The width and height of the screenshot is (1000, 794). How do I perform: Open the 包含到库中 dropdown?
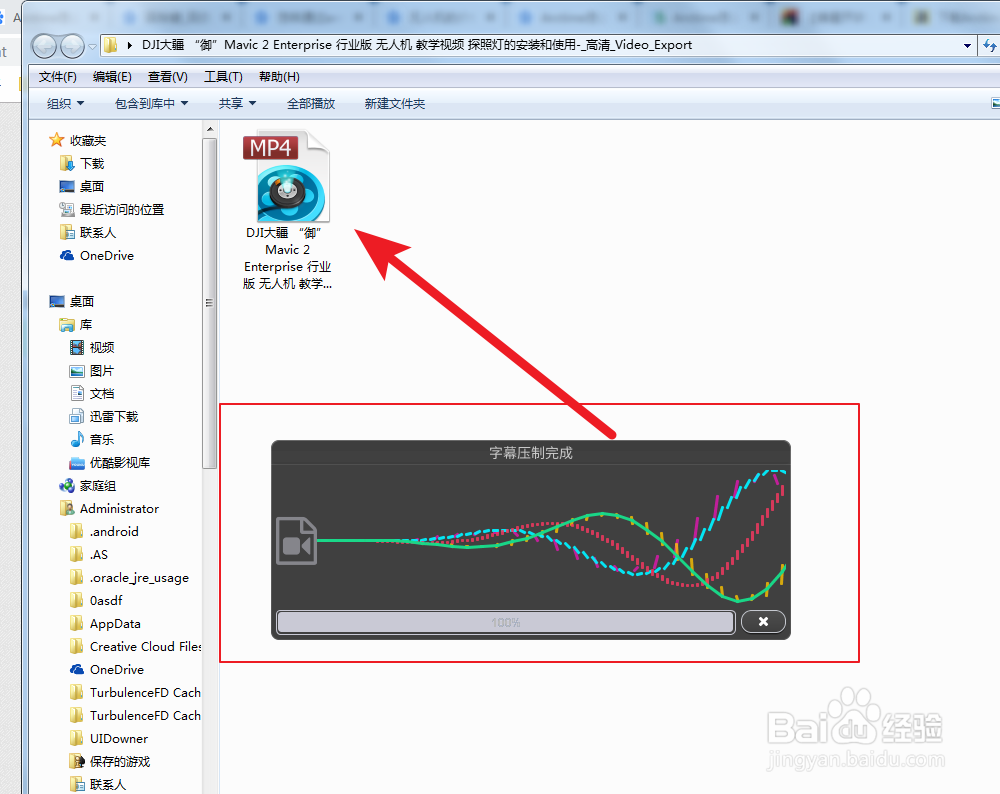[151, 103]
